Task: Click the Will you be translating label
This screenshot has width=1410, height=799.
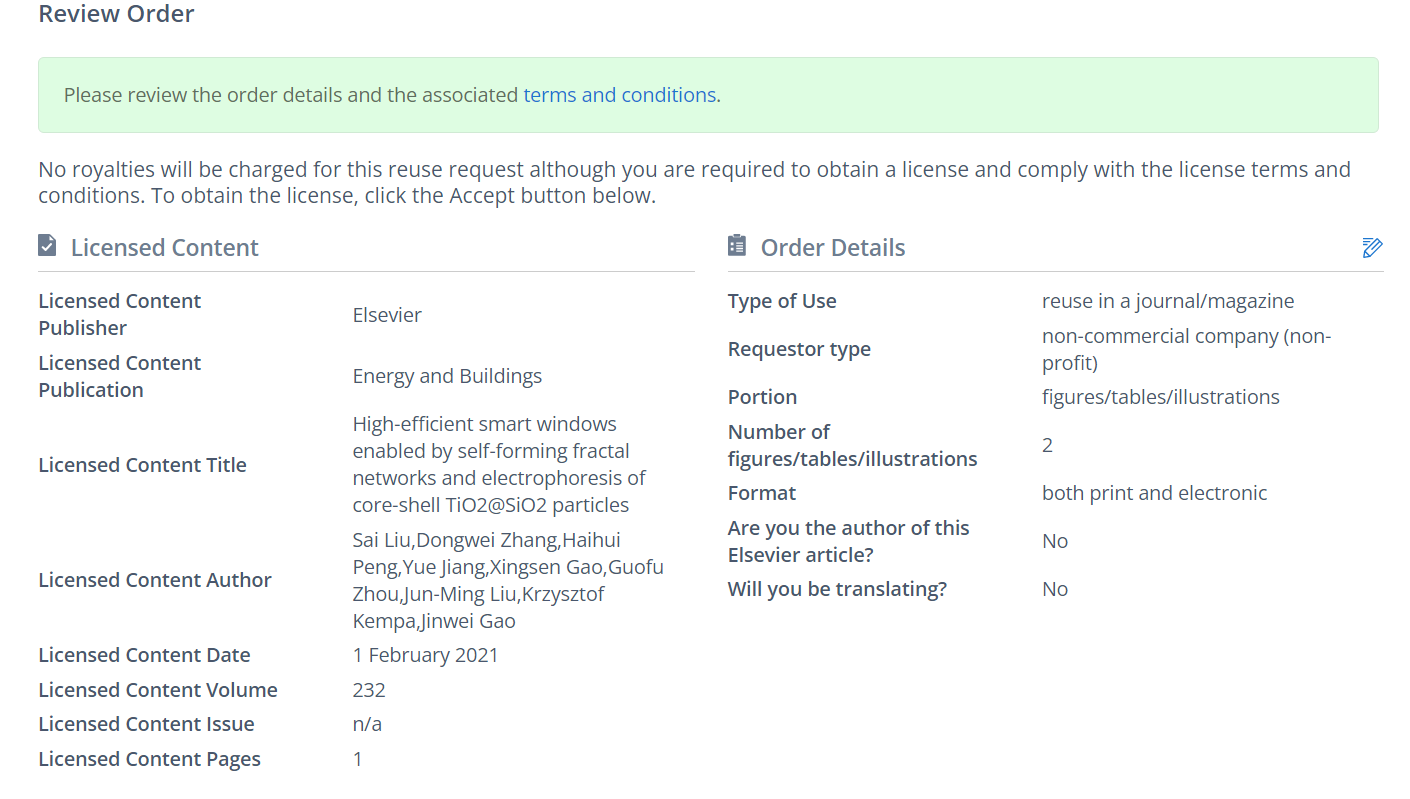Action: pyautogui.click(x=837, y=589)
